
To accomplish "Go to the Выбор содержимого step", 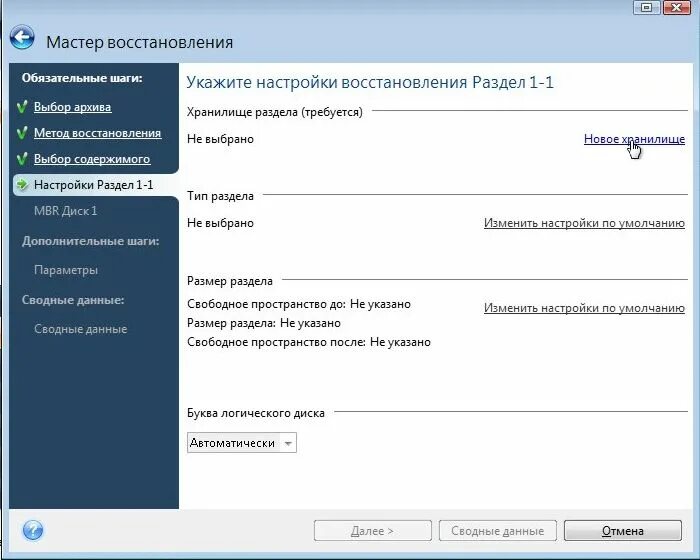I will [x=92, y=159].
